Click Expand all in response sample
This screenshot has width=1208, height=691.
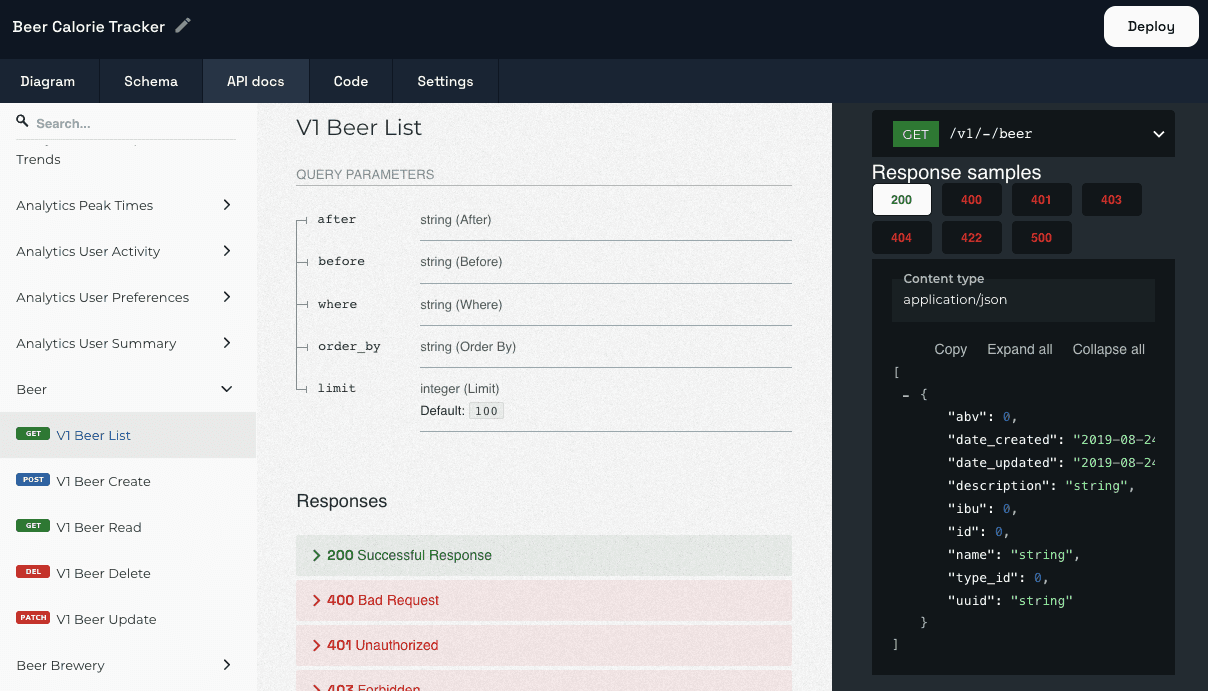point(1019,349)
